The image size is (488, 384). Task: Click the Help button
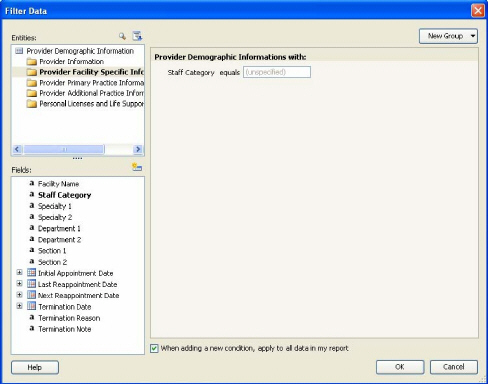coord(35,367)
